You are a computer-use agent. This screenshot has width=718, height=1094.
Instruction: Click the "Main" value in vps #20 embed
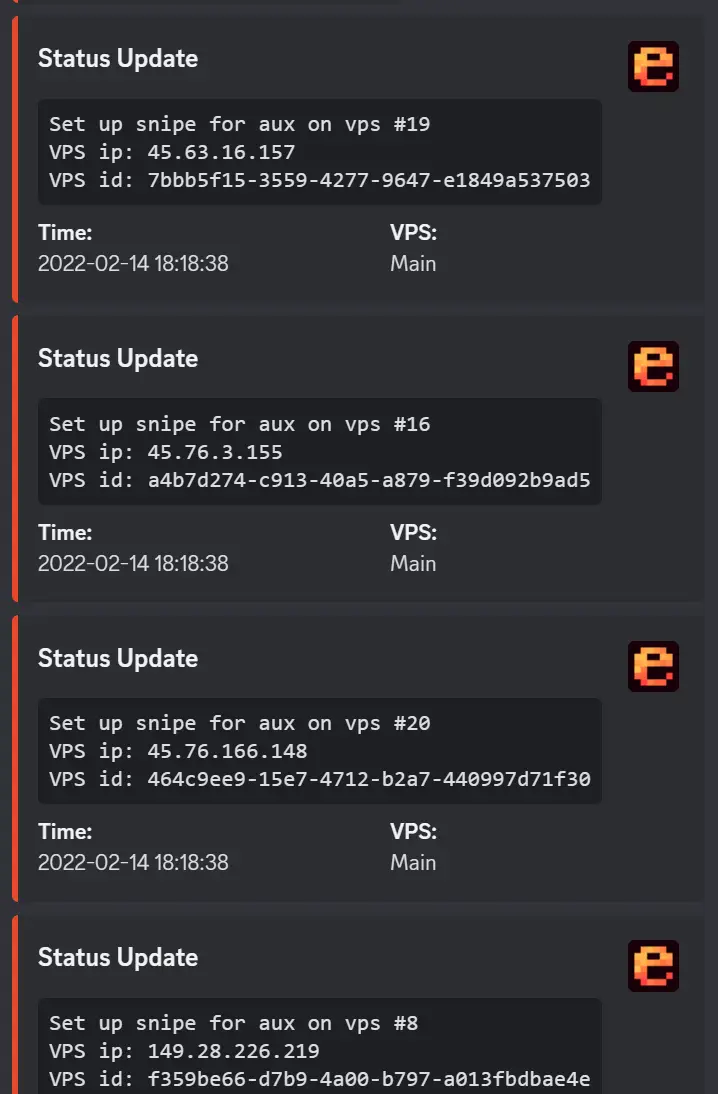coord(413,862)
